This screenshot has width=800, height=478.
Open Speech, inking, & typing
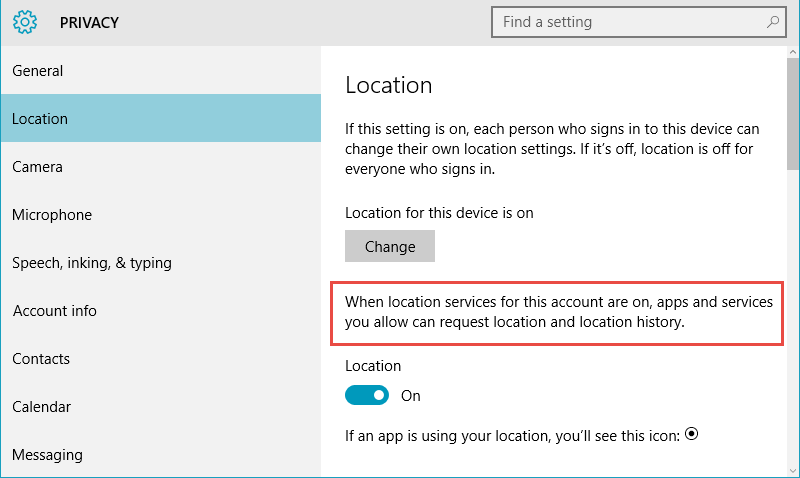tap(161, 262)
